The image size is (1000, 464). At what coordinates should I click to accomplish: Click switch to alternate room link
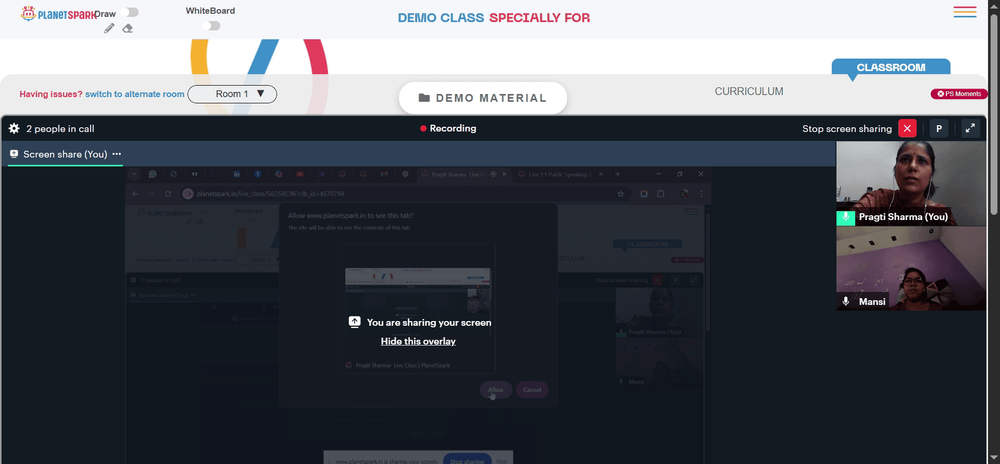(x=135, y=94)
